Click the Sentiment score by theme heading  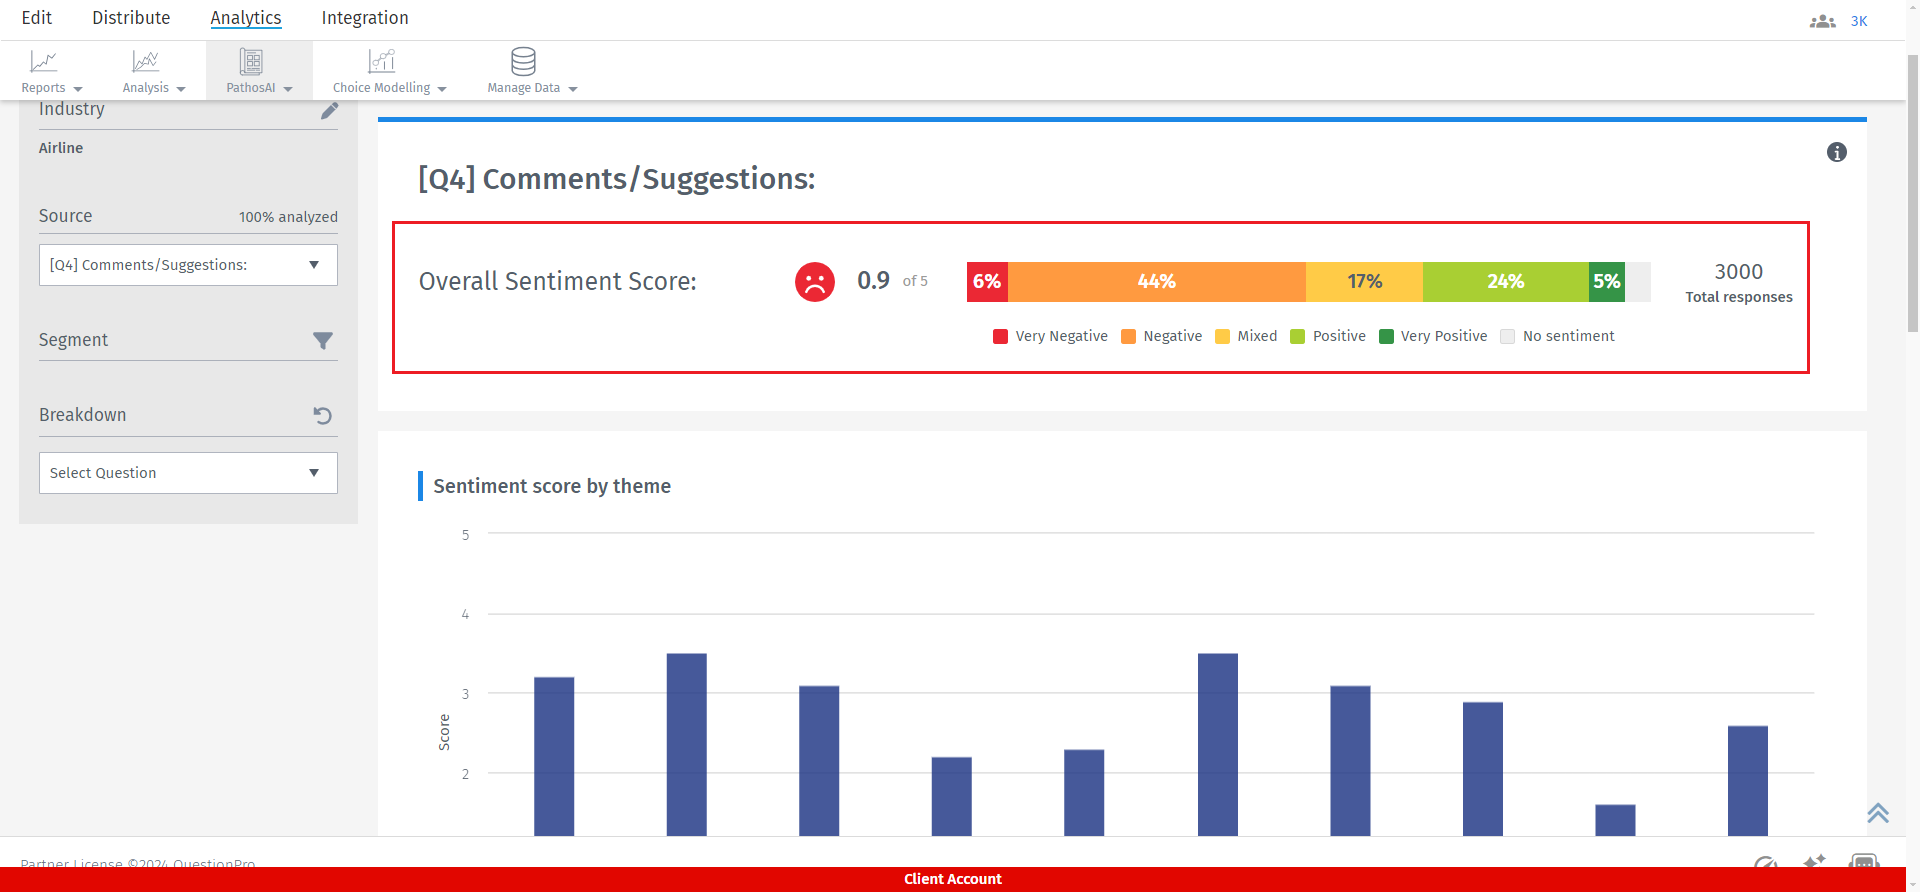(552, 486)
